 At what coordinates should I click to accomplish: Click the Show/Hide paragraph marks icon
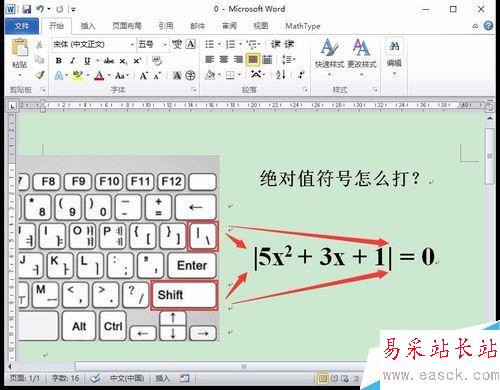pyautogui.click(x=301, y=75)
